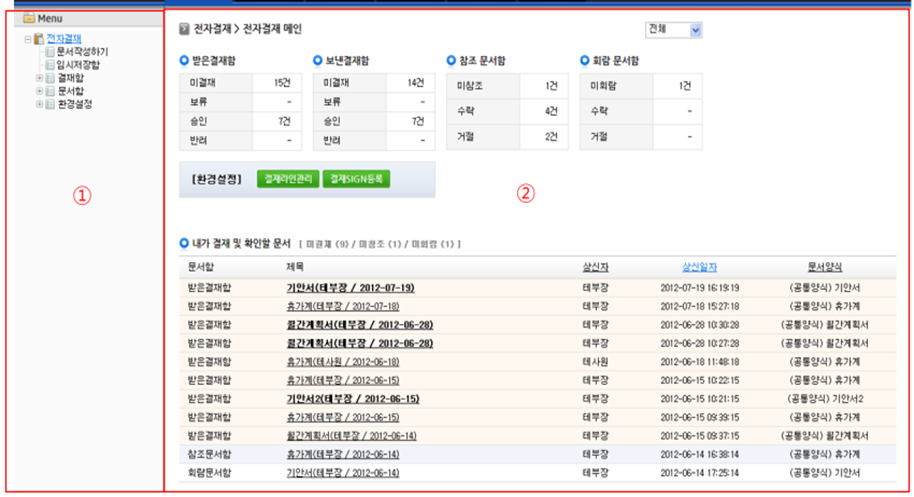Viewport: 914px width, 497px height.
Task: Open 휴가계 document submitted at 2012-06-15 10:22:15
Action: tap(343, 380)
